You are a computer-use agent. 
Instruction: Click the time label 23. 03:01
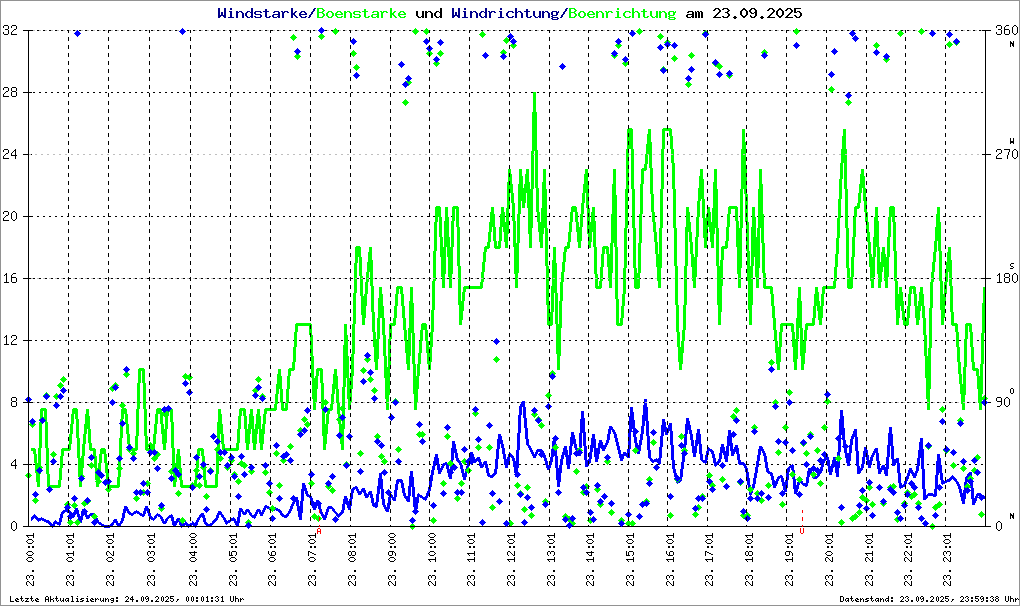(150, 559)
